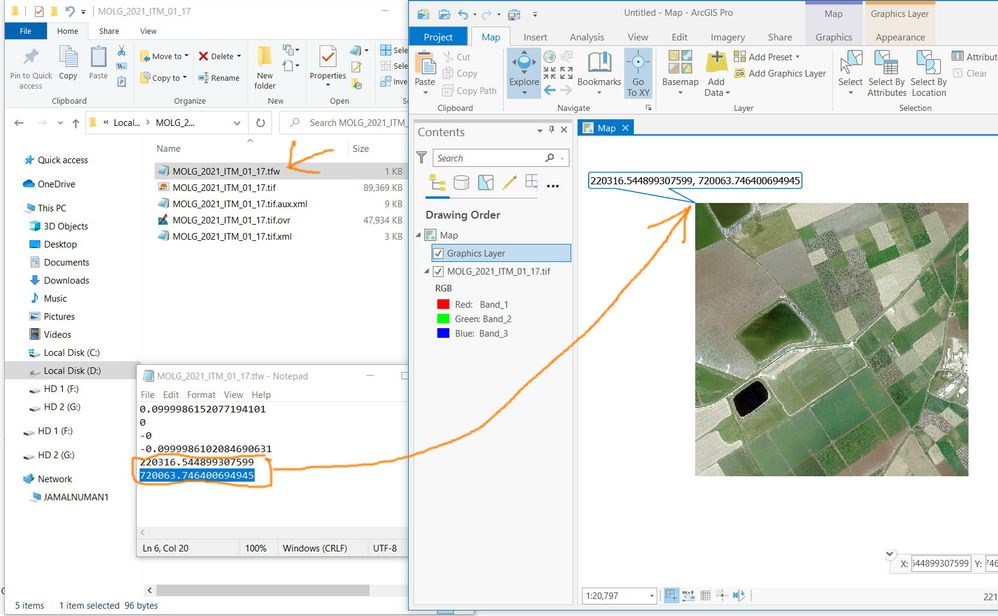
Task: Click the Red Band_1 color swatch
Action: tap(444, 304)
